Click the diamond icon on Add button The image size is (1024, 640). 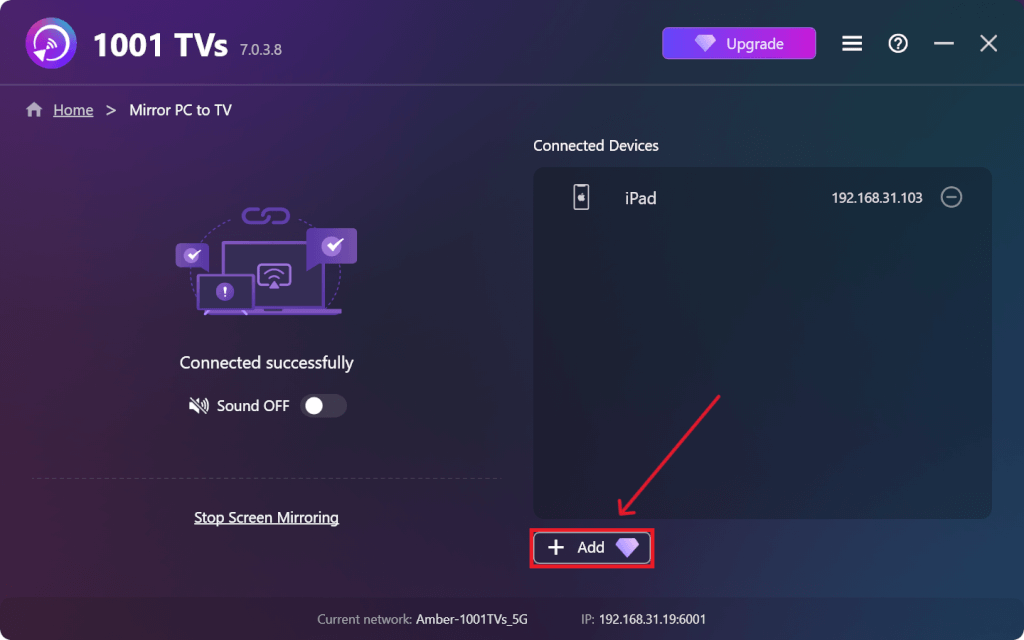pyautogui.click(x=627, y=547)
